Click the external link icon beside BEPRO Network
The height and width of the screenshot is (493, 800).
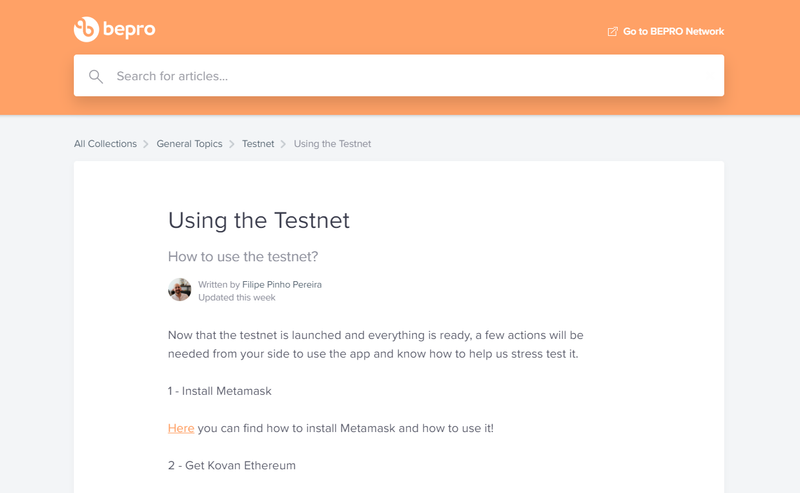click(x=612, y=32)
